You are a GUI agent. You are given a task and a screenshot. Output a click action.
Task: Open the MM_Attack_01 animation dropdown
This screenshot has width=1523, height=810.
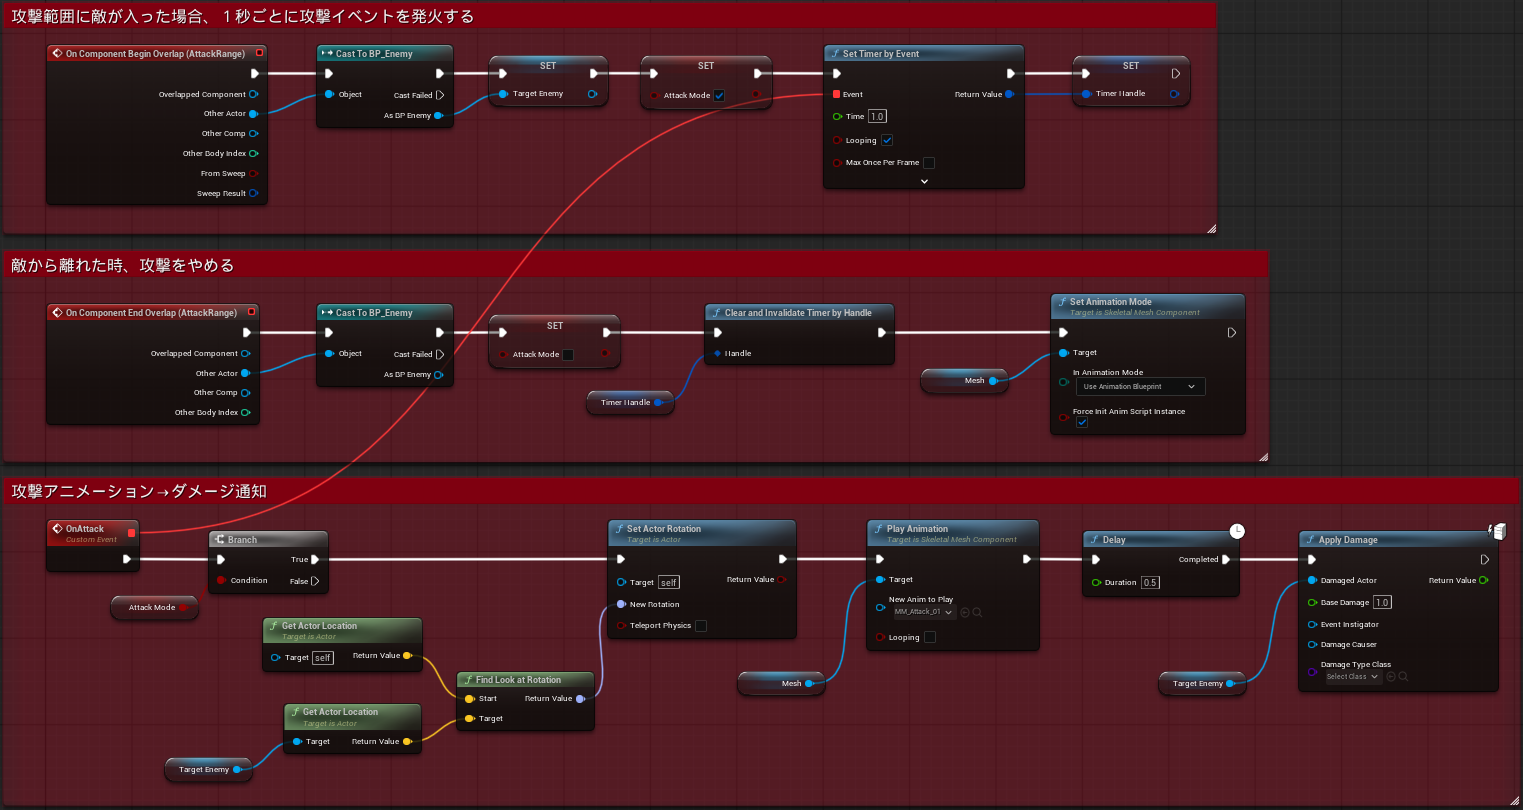tap(923, 612)
